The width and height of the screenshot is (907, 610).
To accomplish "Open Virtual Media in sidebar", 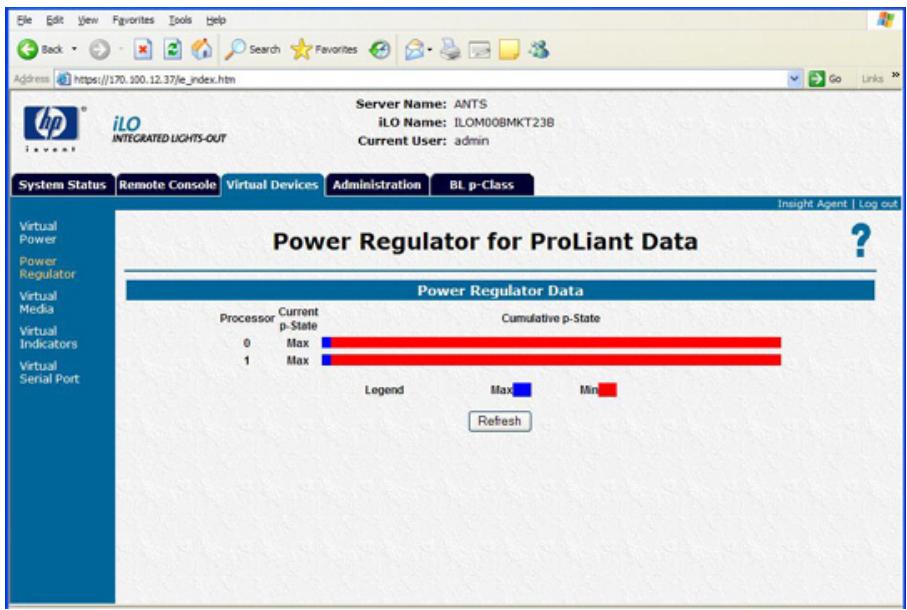I will point(38,302).
